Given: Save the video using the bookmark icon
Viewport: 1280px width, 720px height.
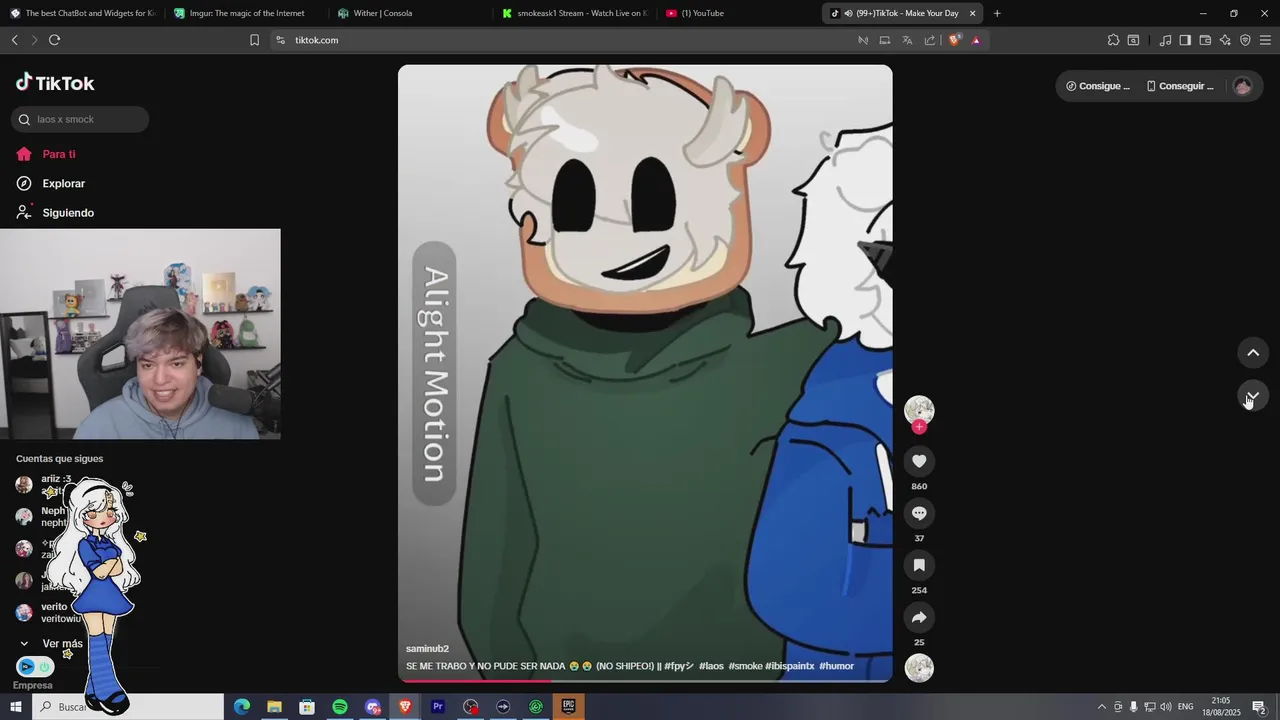Looking at the screenshot, I should 919,565.
